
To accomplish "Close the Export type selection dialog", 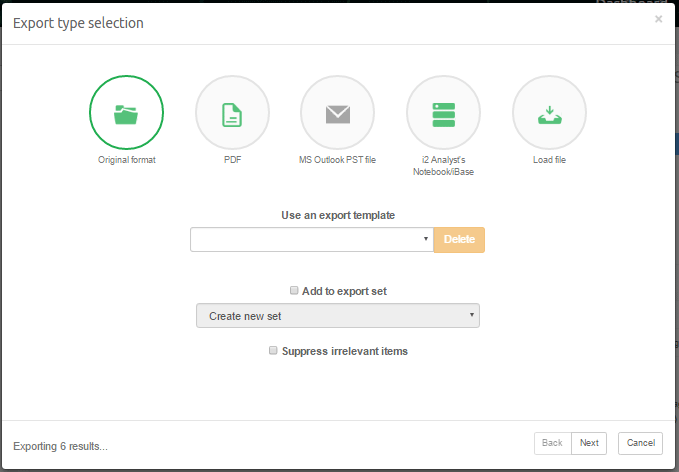I will tap(658, 19).
